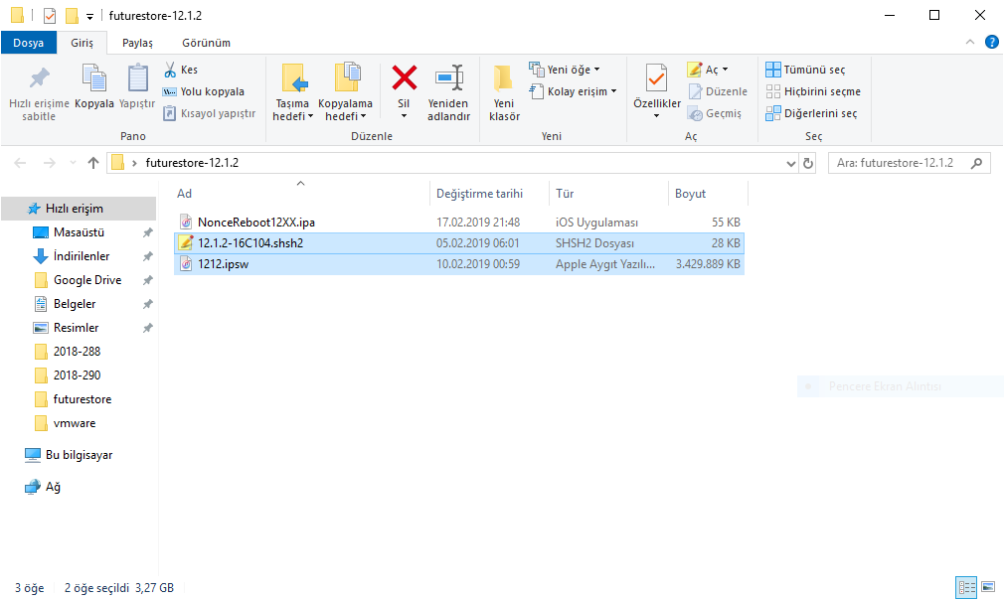
Task: Click Yeniden adlandır rename icon
Action: pyautogui.click(x=448, y=78)
